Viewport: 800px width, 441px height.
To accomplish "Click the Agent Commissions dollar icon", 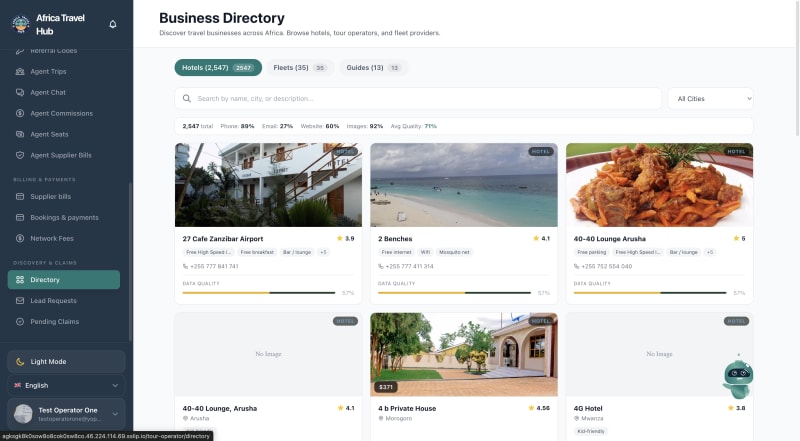I will pos(20,113).
